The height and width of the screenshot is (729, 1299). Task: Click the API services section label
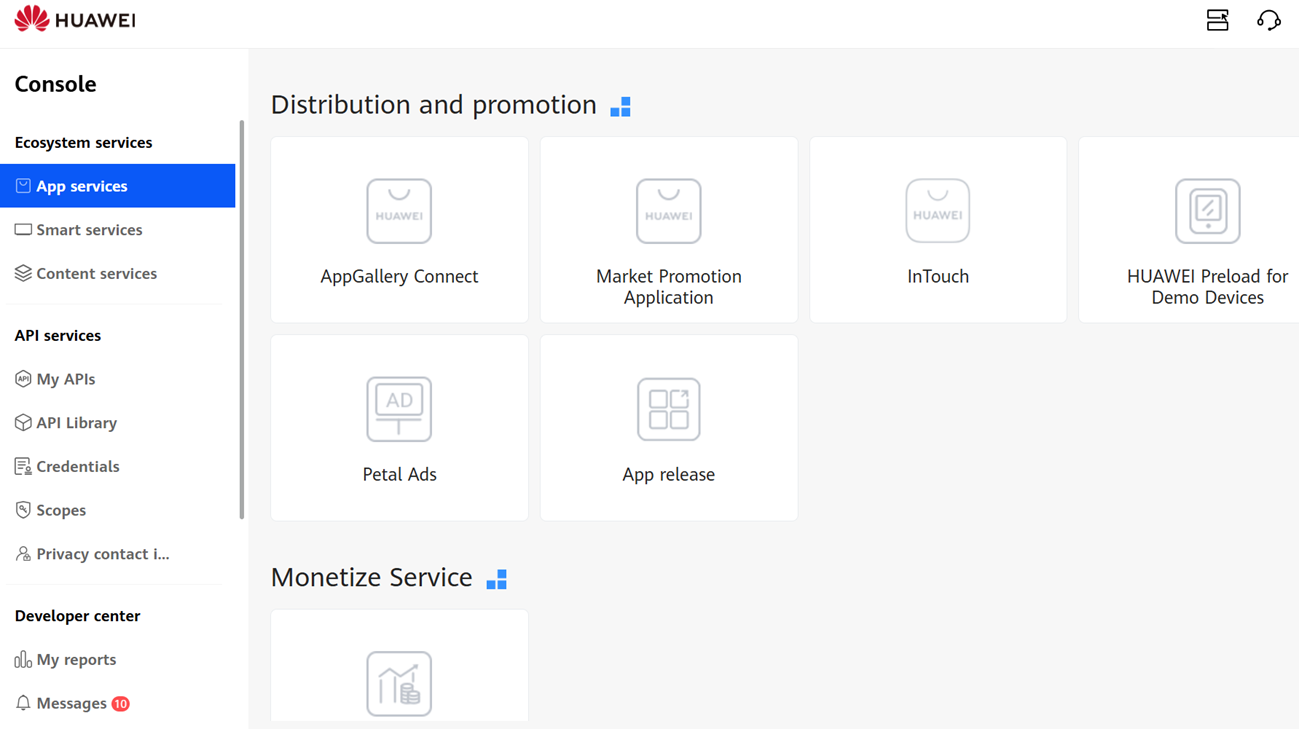click(58, 336)
